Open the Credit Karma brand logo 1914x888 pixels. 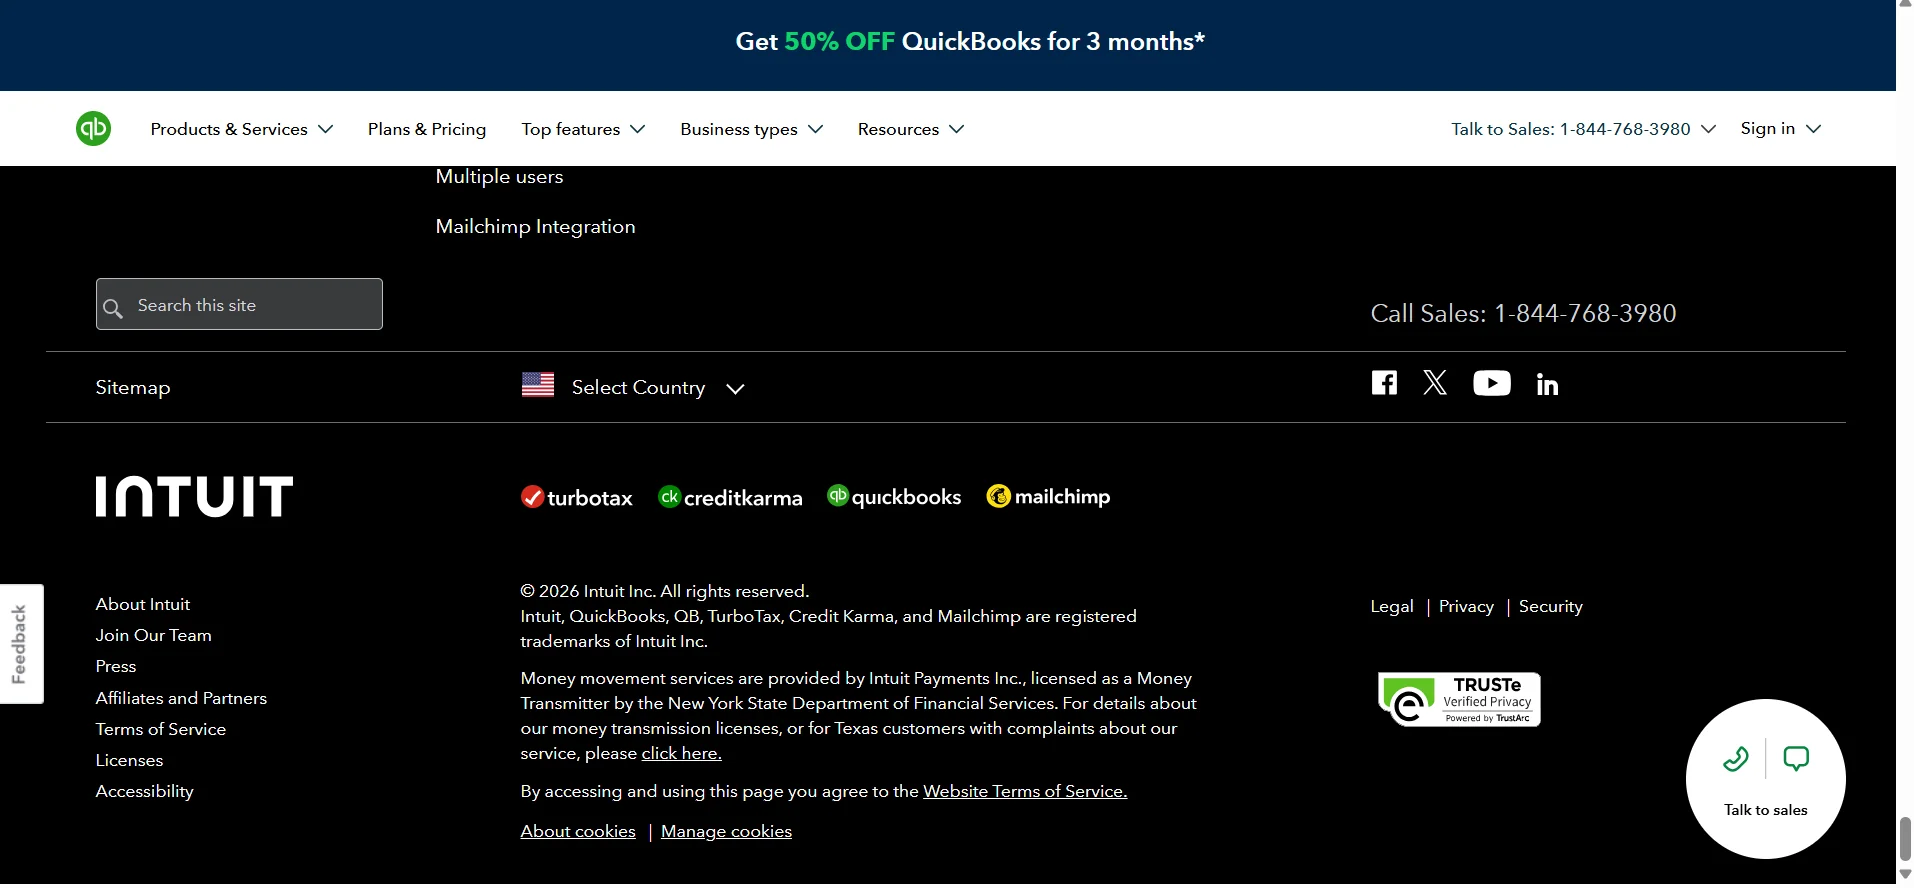[730, 497]
